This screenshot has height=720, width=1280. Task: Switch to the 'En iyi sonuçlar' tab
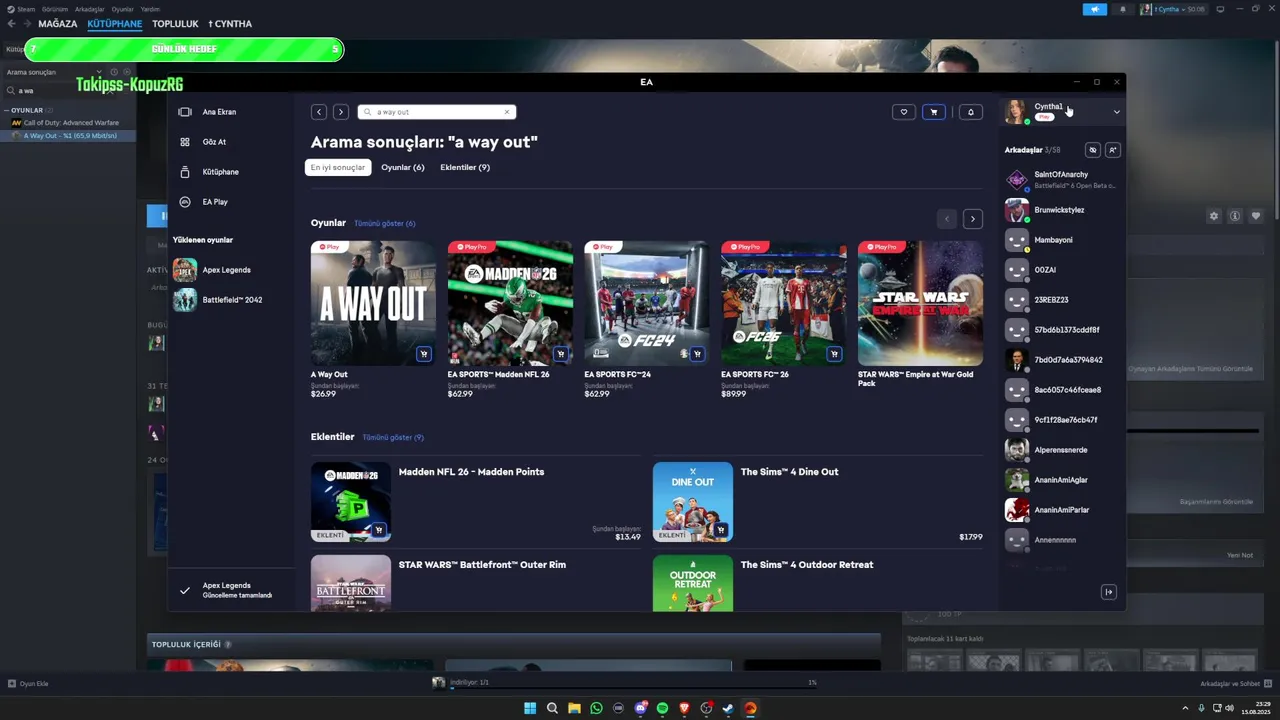[x=338, y=167]
